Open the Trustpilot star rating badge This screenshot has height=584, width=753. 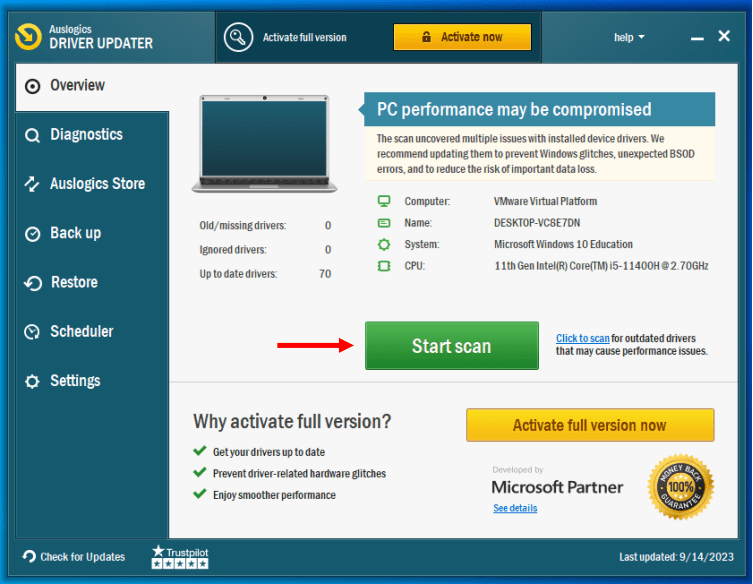pos(180,557)
